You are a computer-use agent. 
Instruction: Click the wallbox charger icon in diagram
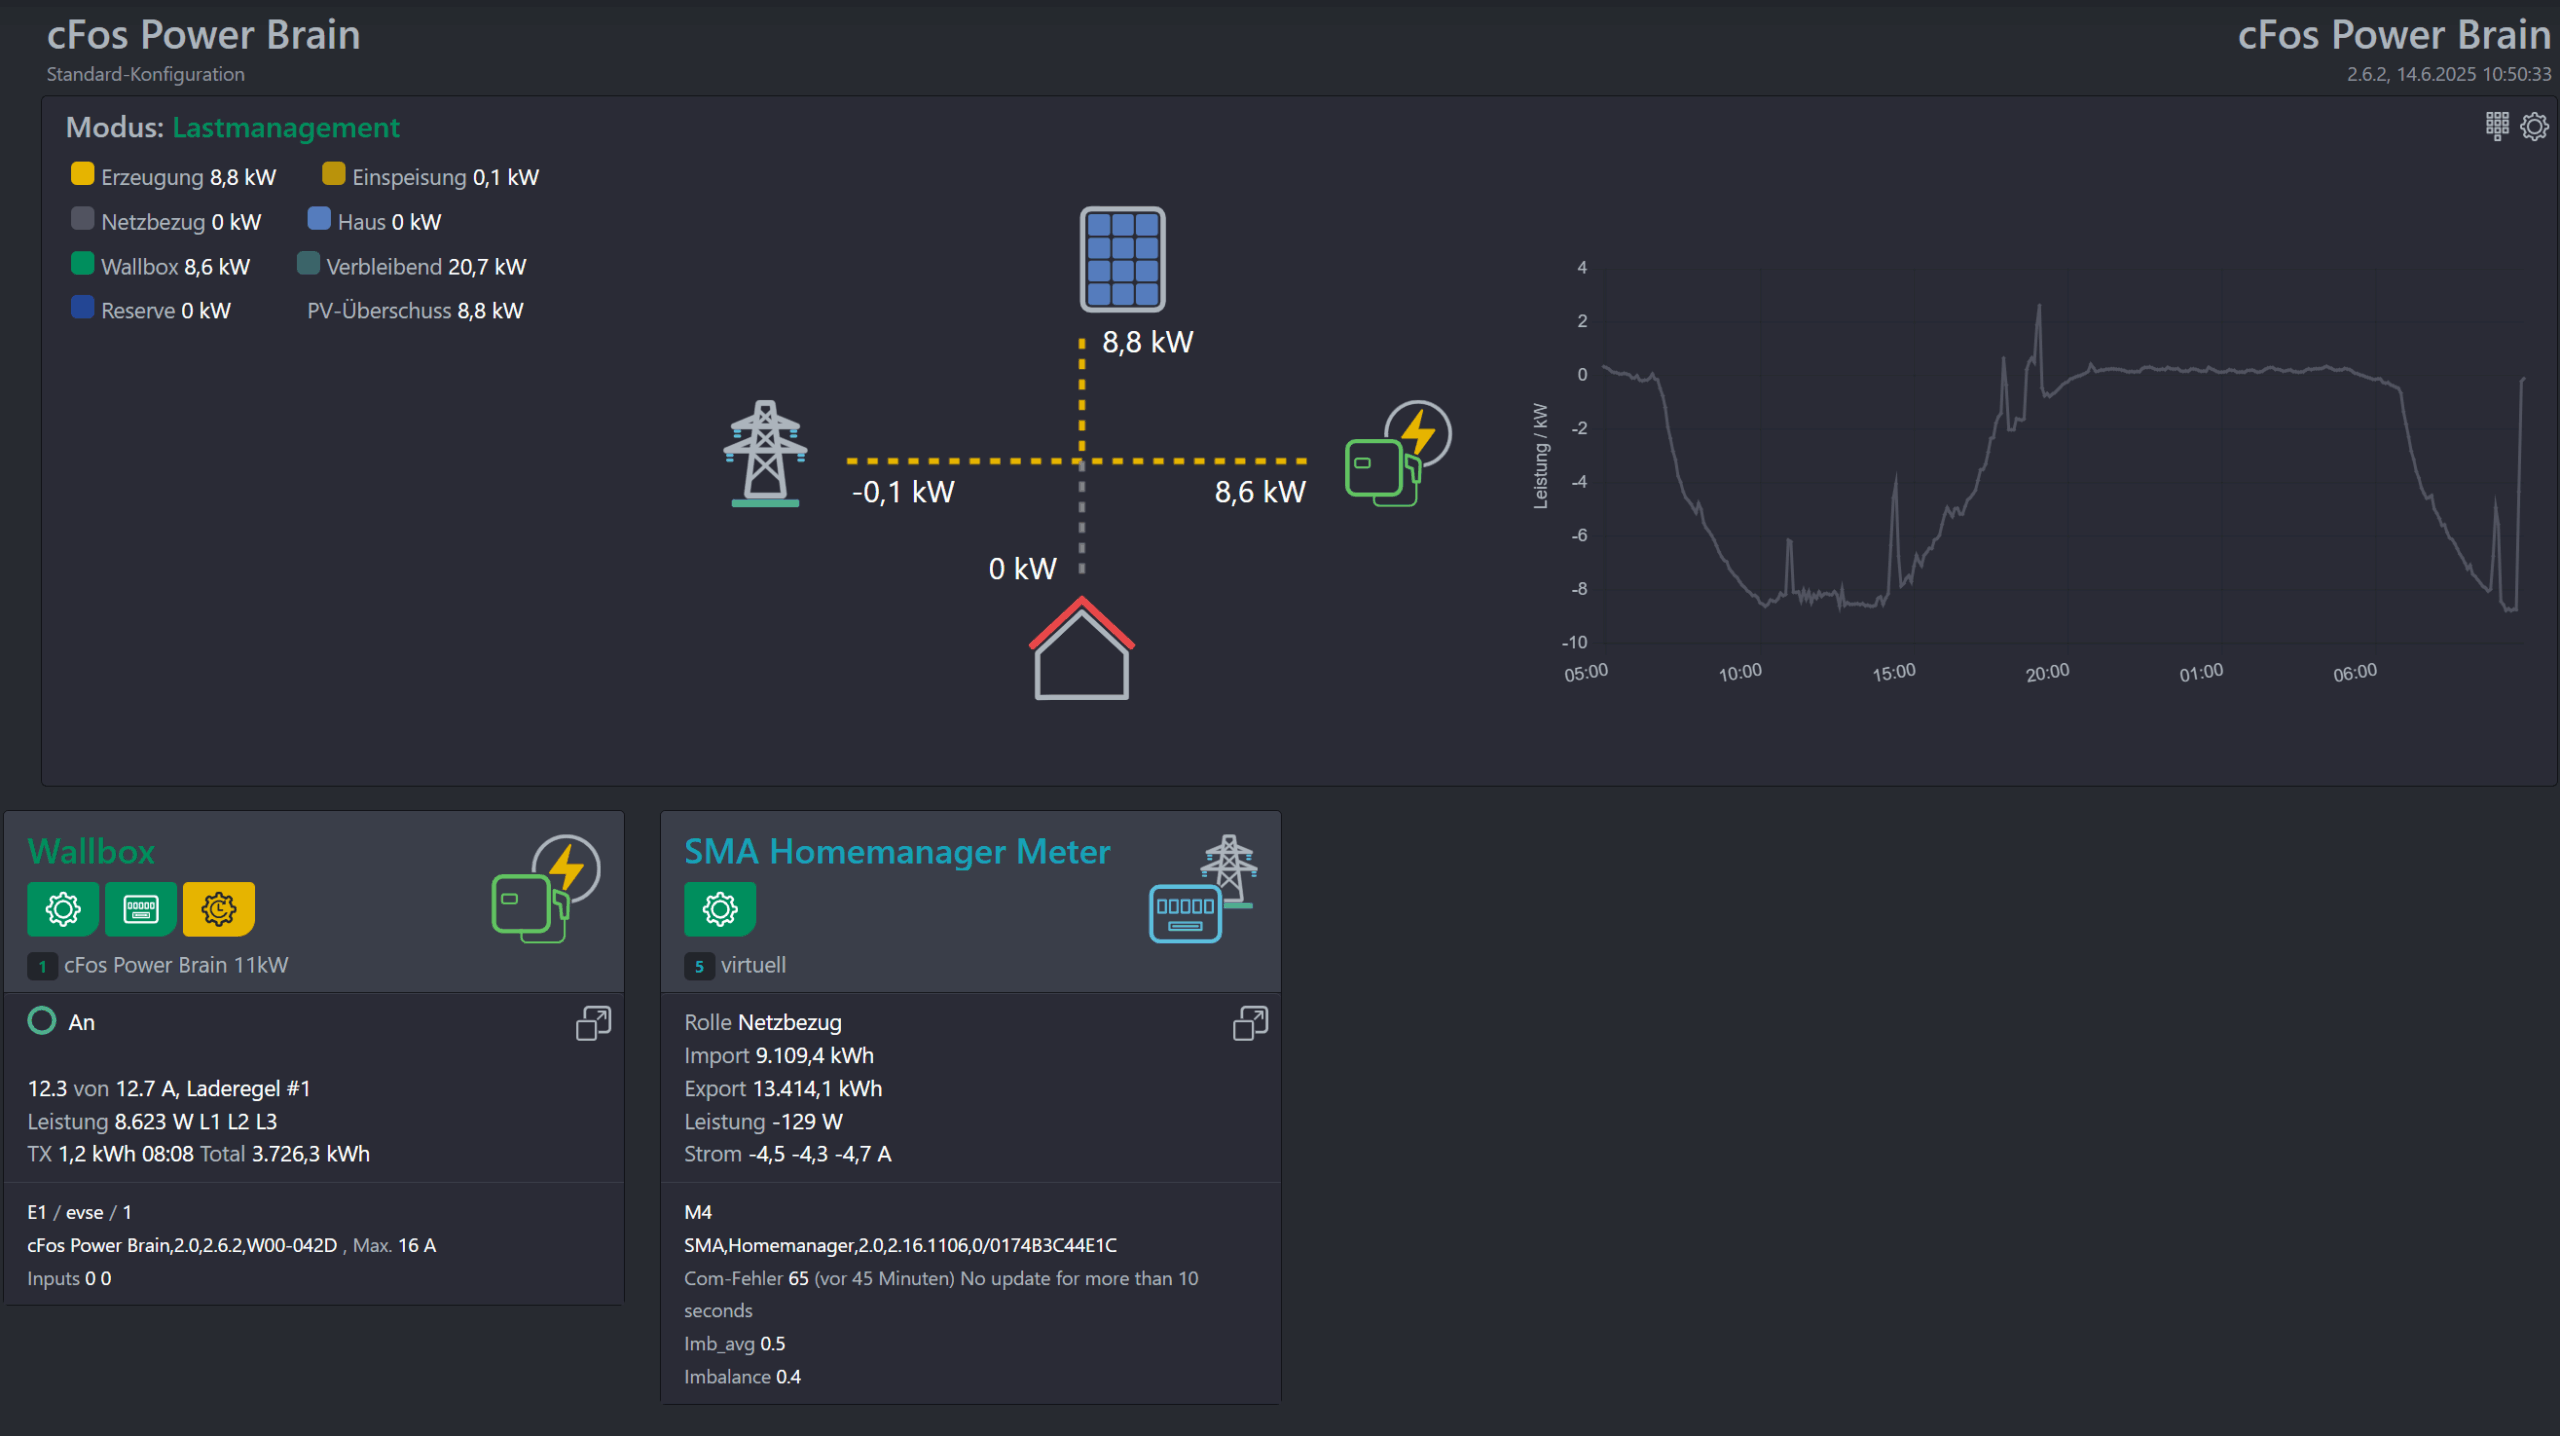tap(1398, 453)
